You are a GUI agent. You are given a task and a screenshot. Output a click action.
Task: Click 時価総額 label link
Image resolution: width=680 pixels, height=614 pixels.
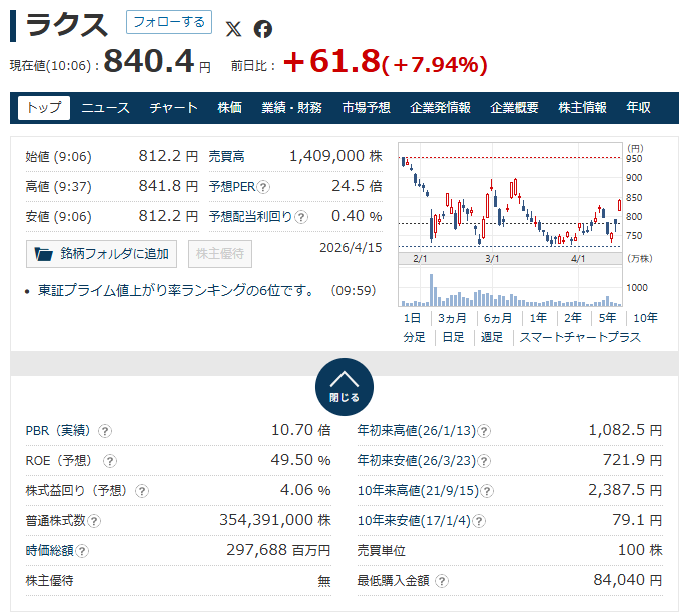click(49, 551)
